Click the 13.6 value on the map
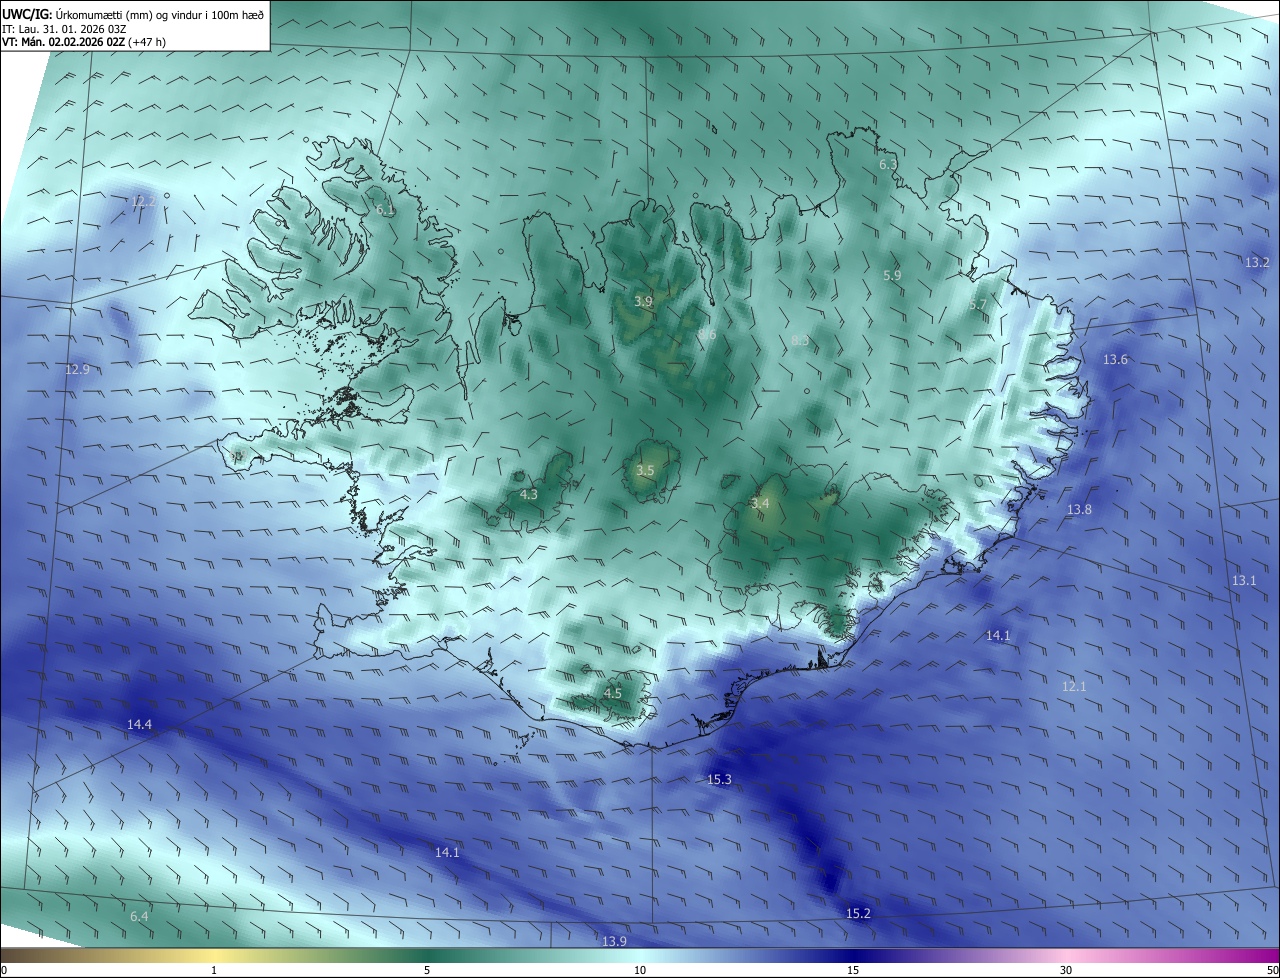The height and width of the screenshot is (978, 1280). point(1115,360)
